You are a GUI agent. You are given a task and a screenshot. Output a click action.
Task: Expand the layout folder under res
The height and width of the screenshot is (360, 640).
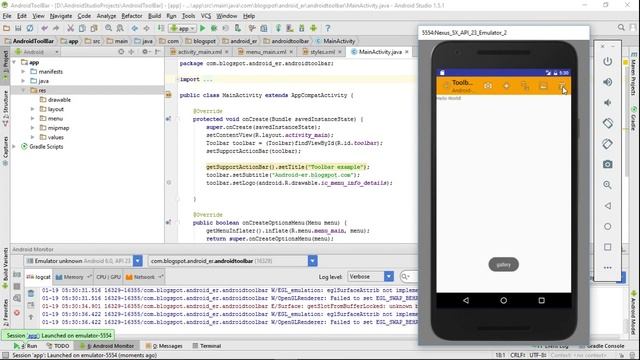point(33,109)
